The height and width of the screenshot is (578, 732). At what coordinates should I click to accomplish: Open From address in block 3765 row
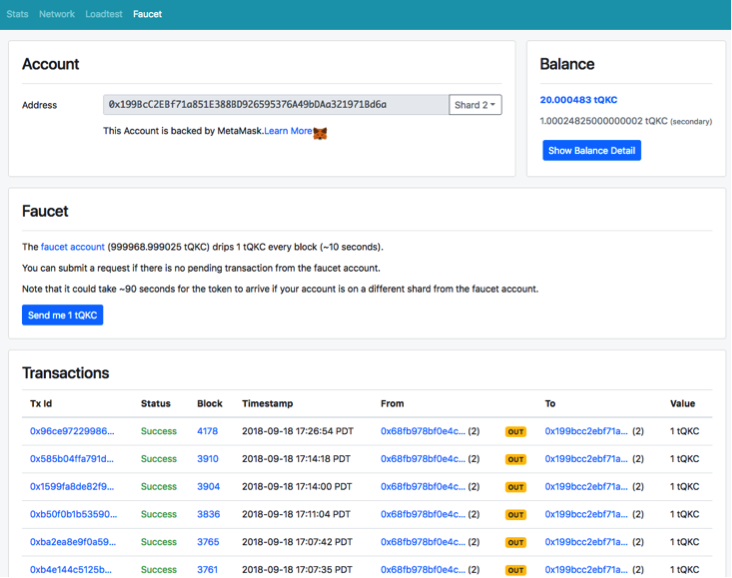tap(423, 542)
